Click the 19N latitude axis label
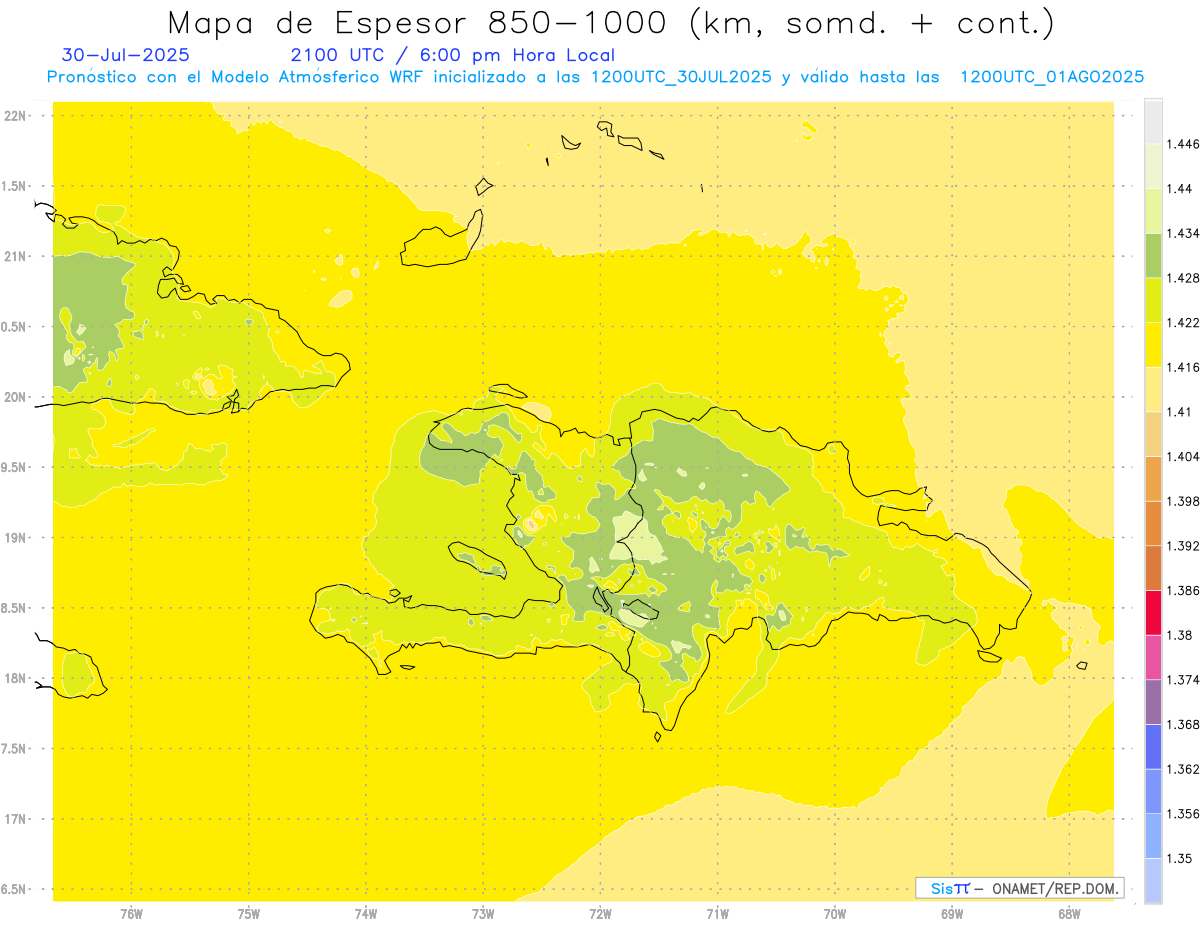The width and height of the screenshot is (1200, 927). click(15, 538)
